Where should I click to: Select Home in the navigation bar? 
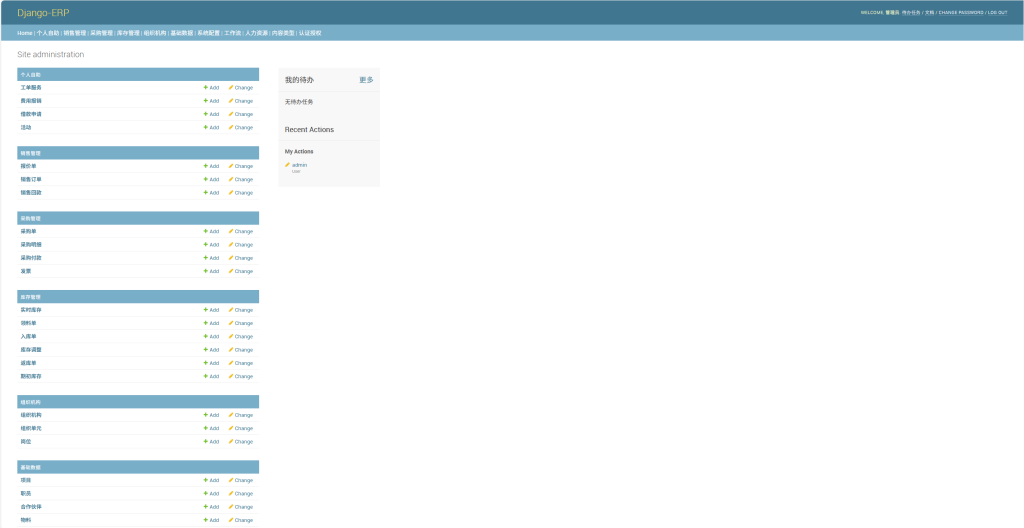(x=25, y=33)
